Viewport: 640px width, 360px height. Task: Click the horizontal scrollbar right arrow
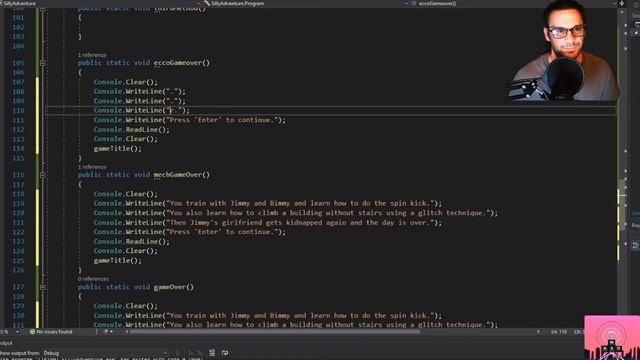[538, 332]
